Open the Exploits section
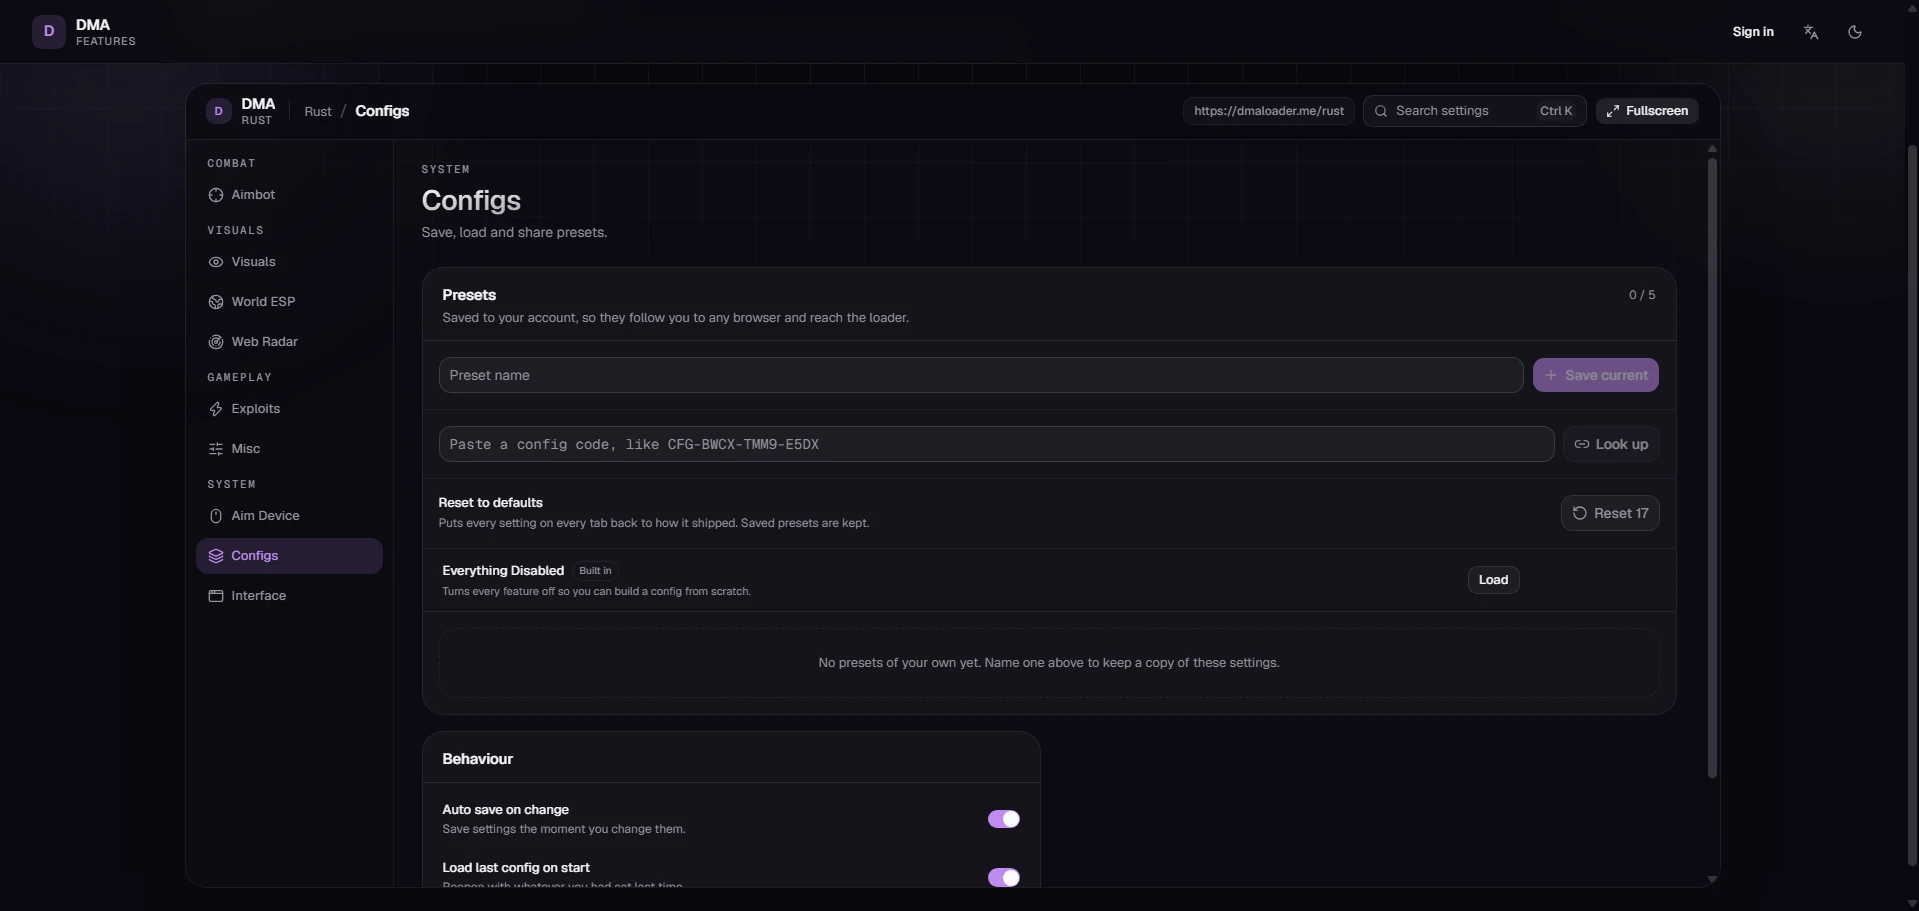The image size is (1919, 911). [x=289, y=409]
